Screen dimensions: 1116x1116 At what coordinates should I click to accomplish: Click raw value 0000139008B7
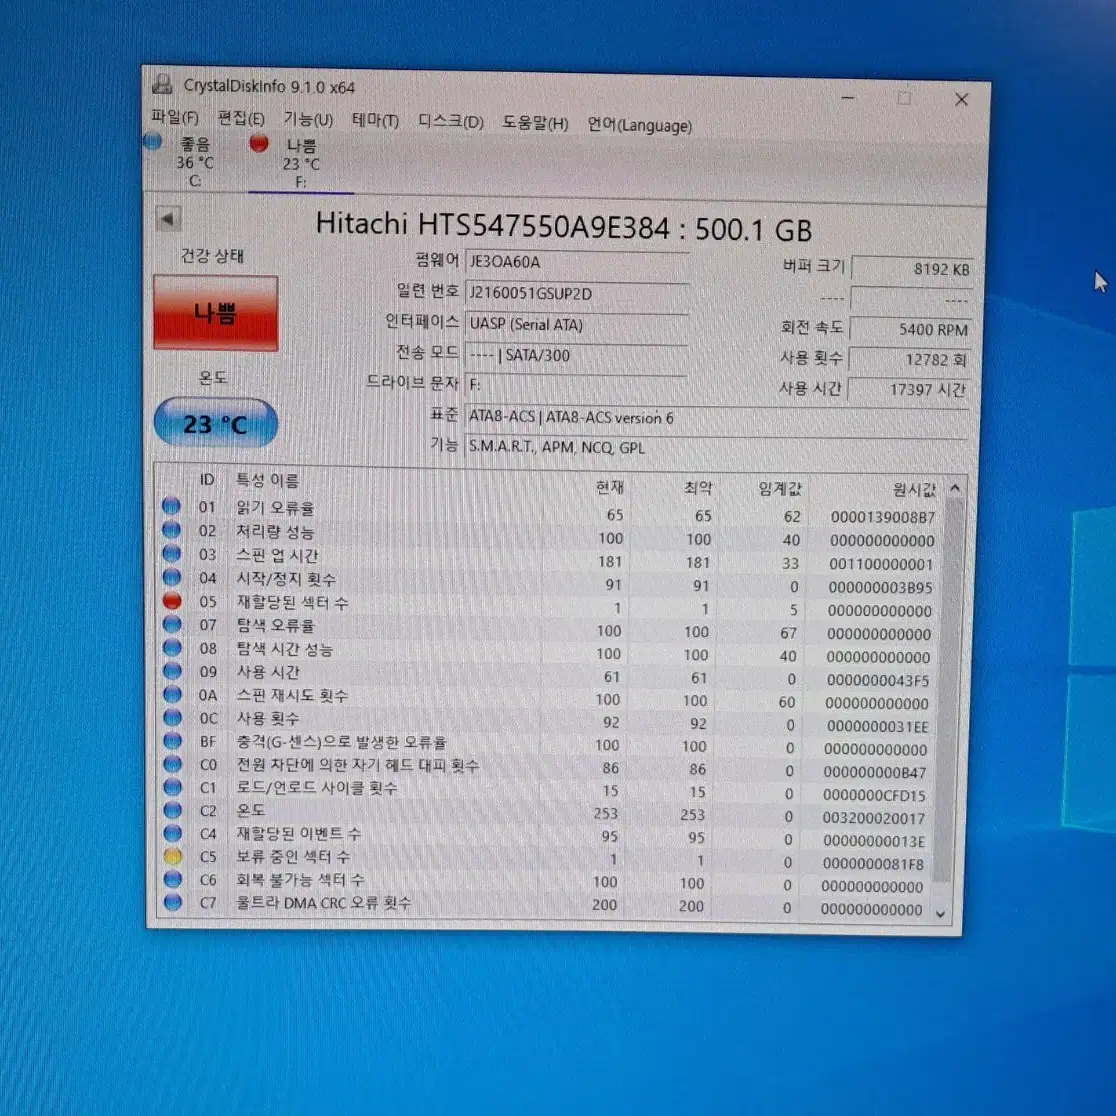pos(883,517)
